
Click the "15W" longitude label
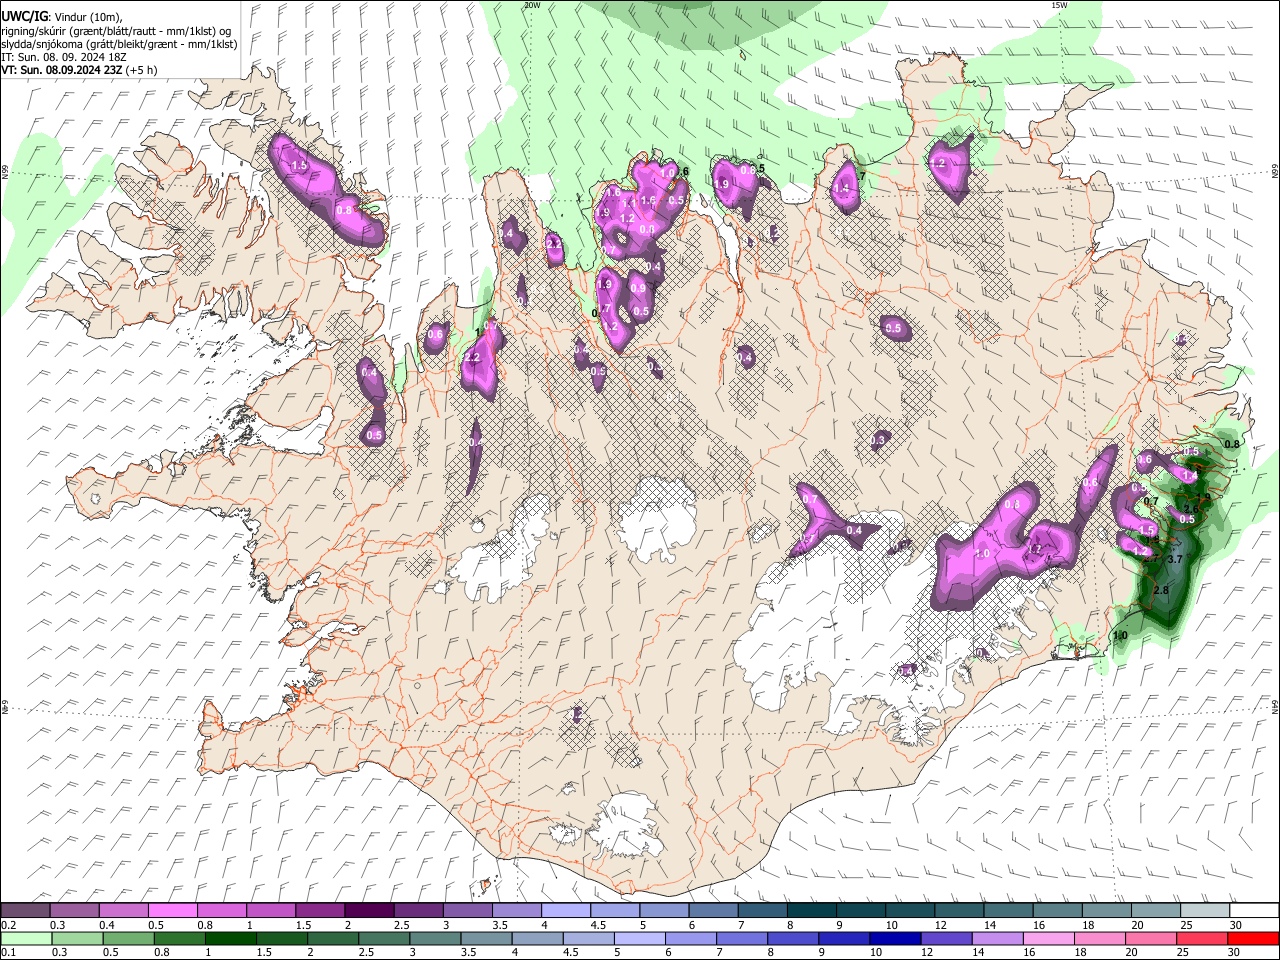pyautogui.click(x=1059, y=5)
